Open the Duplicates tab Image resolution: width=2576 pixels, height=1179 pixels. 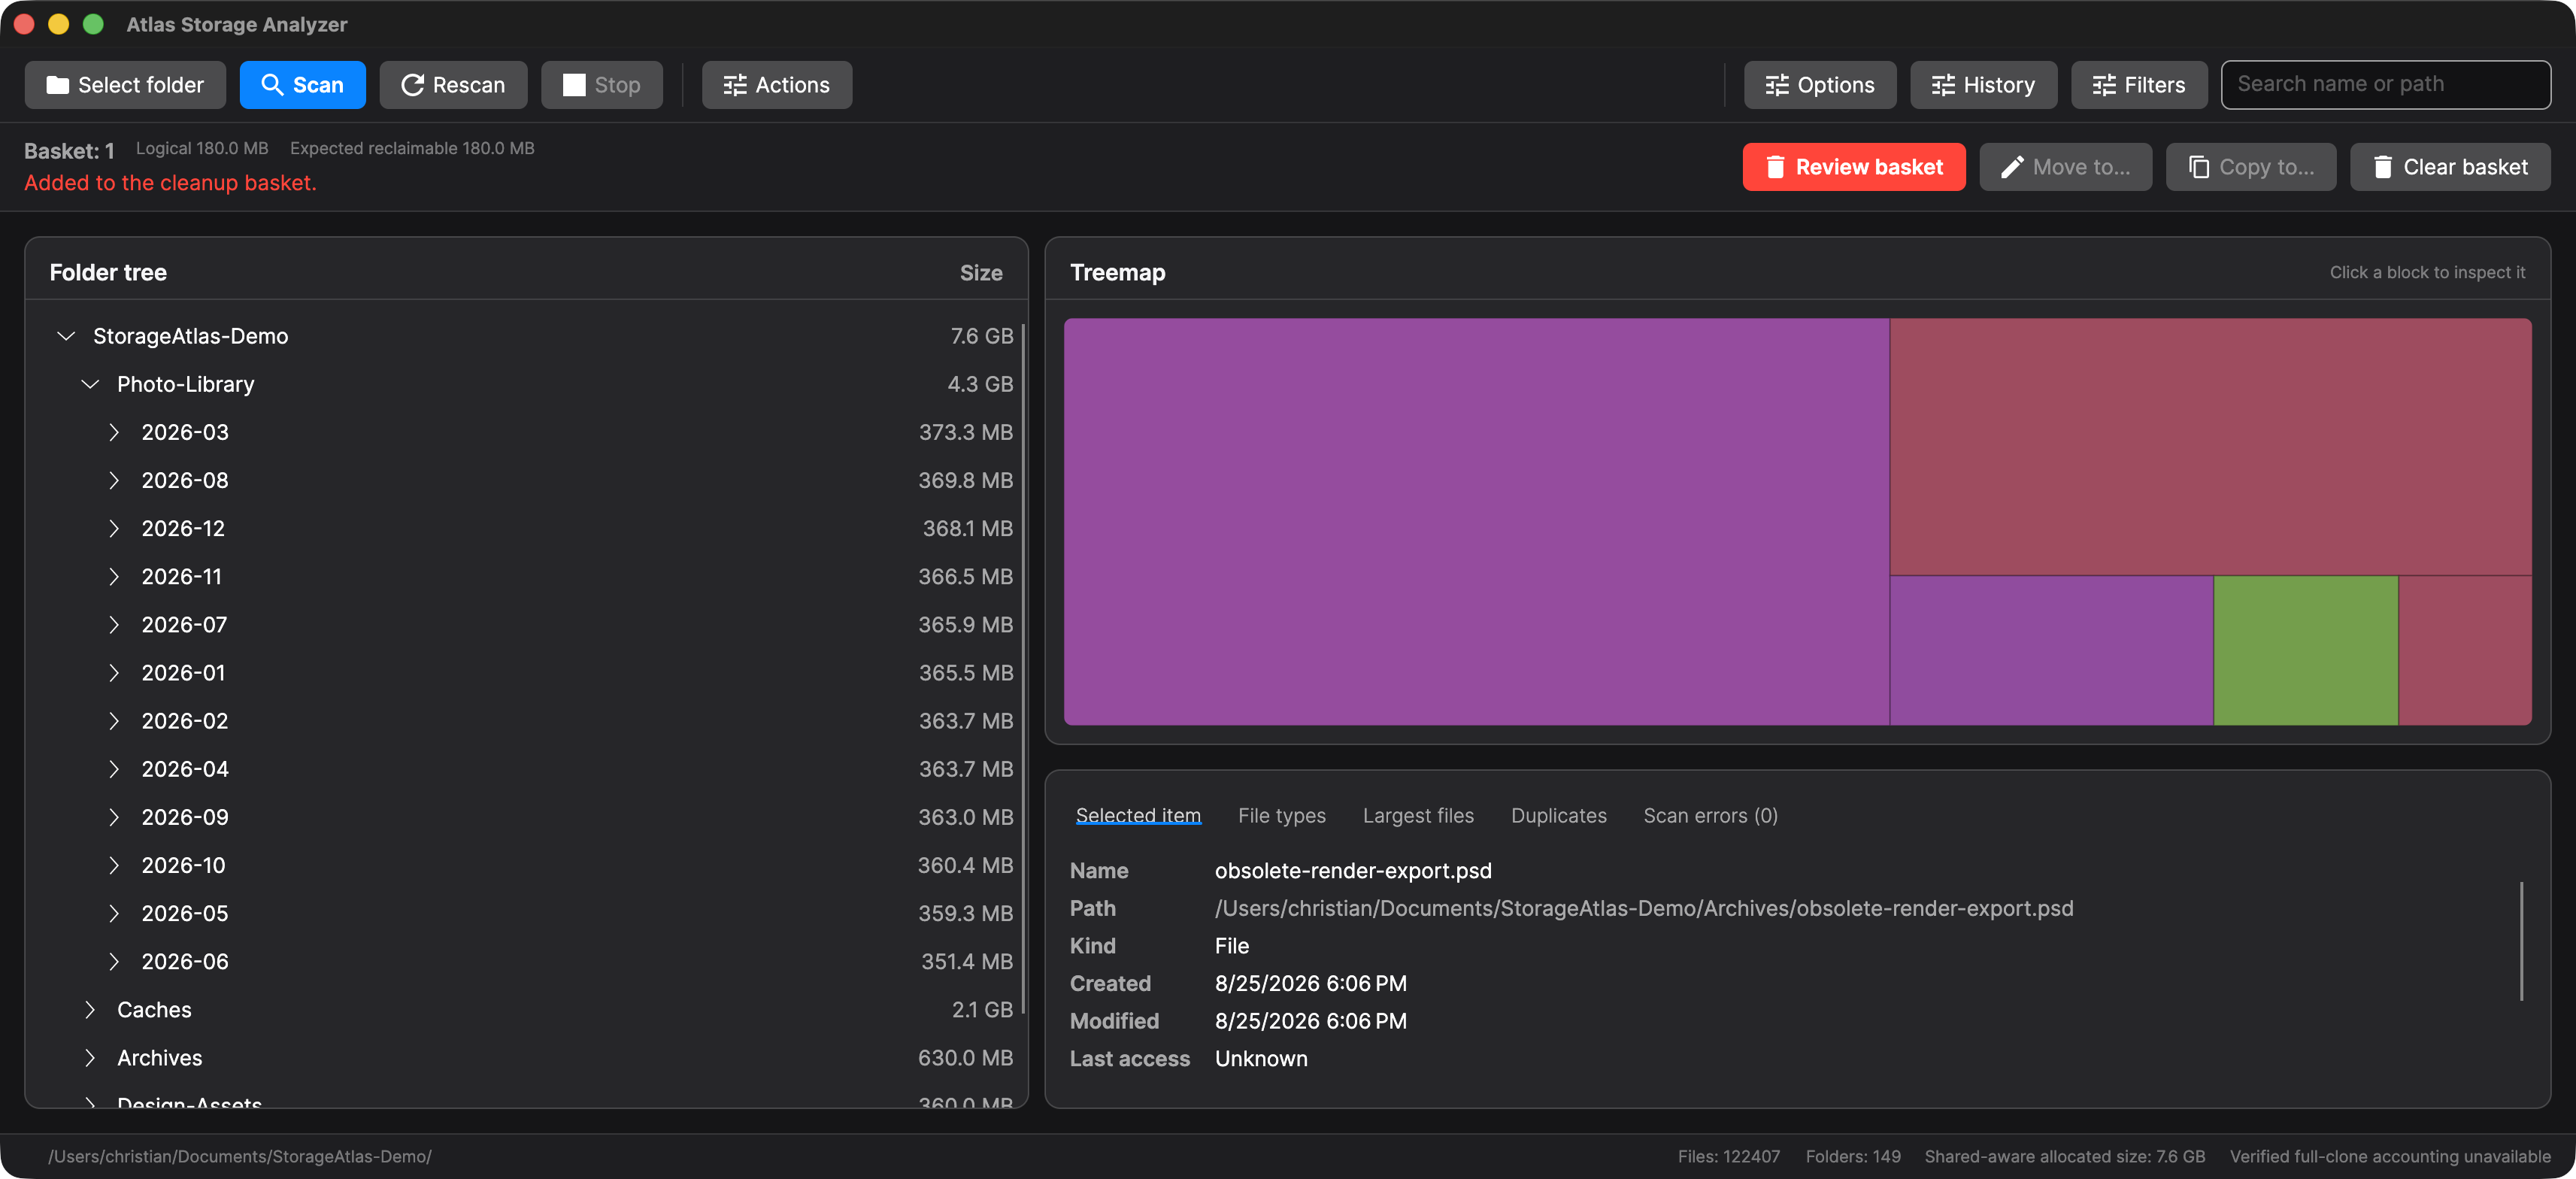(1558, 816)
